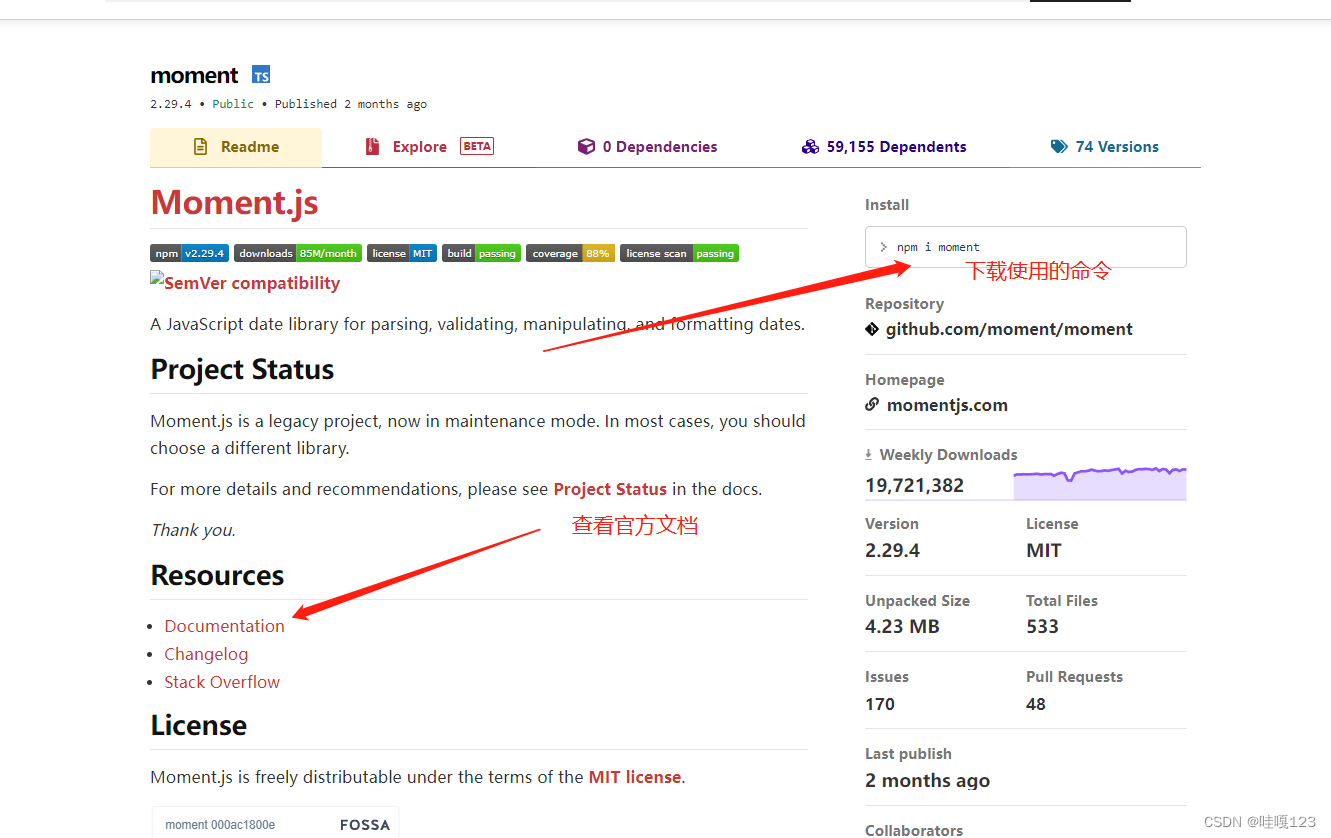Image resolution: width=1331 pixels, height=838 pixels.
Task: Click the downloads 85M/month badge
Action: click(x=297, y=253)
